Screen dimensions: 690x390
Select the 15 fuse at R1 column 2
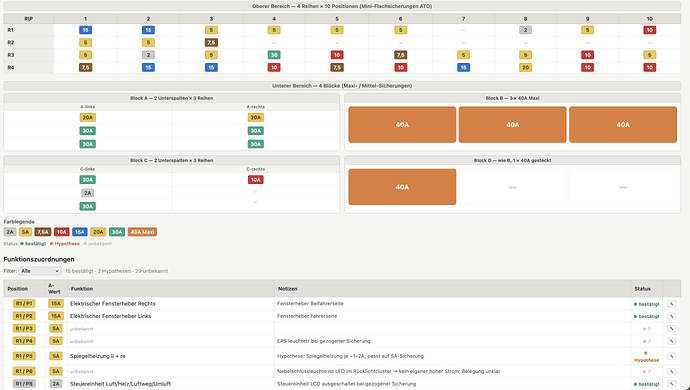[148, 30]
